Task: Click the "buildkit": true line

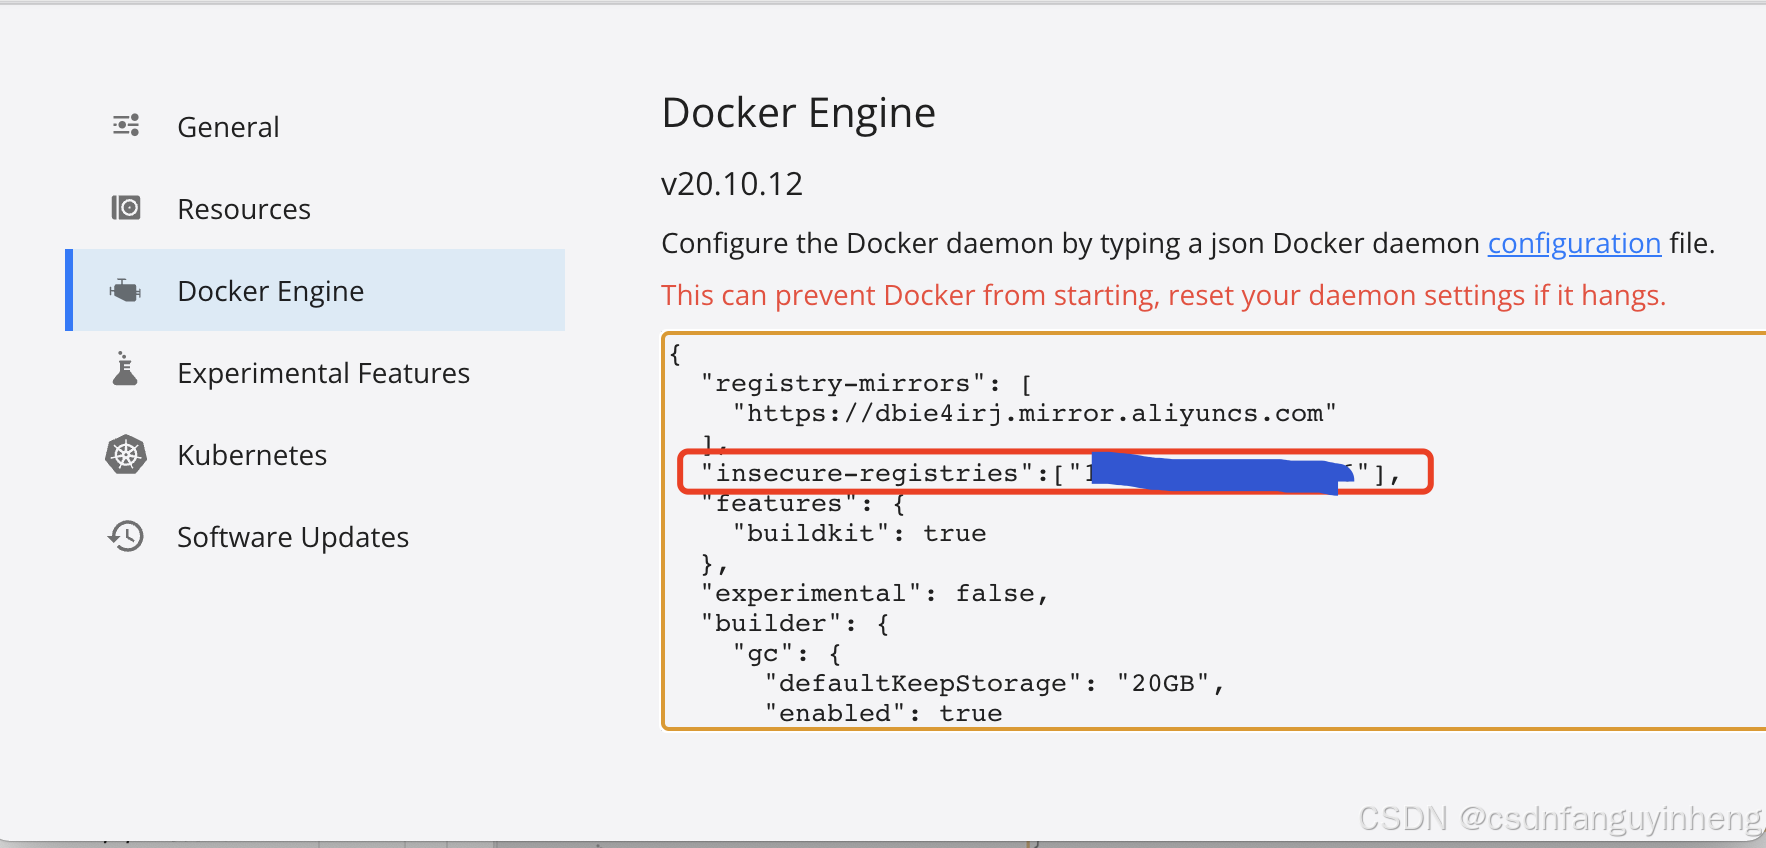Action: pos(859,534)
